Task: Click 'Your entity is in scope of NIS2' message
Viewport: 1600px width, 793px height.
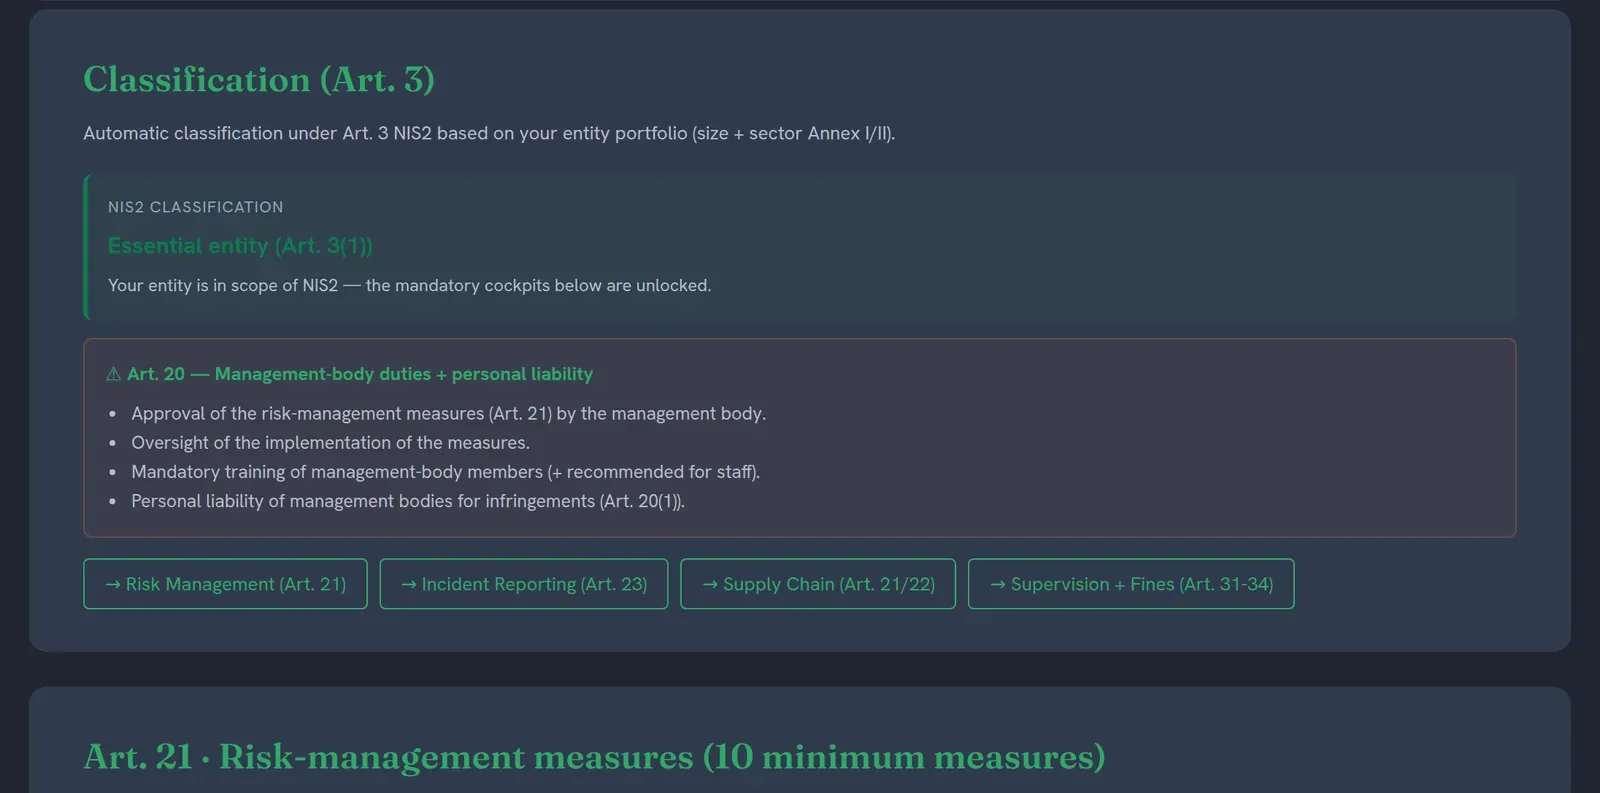Action: point(410,286)
